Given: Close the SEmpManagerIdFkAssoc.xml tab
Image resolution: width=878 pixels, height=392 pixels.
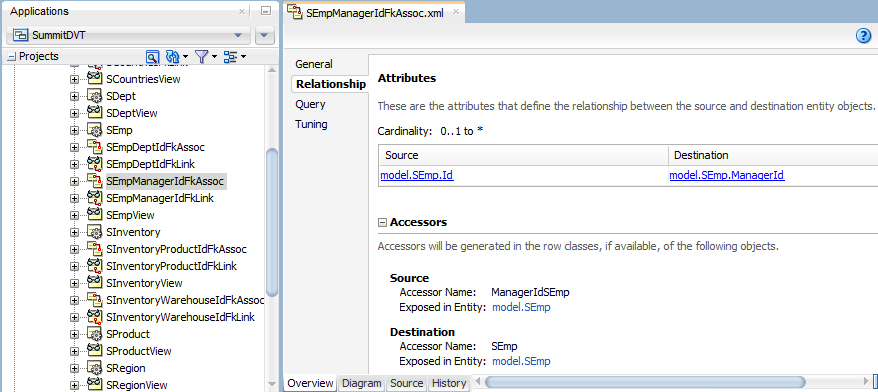Looking at the screenshot, I should 456,12.
